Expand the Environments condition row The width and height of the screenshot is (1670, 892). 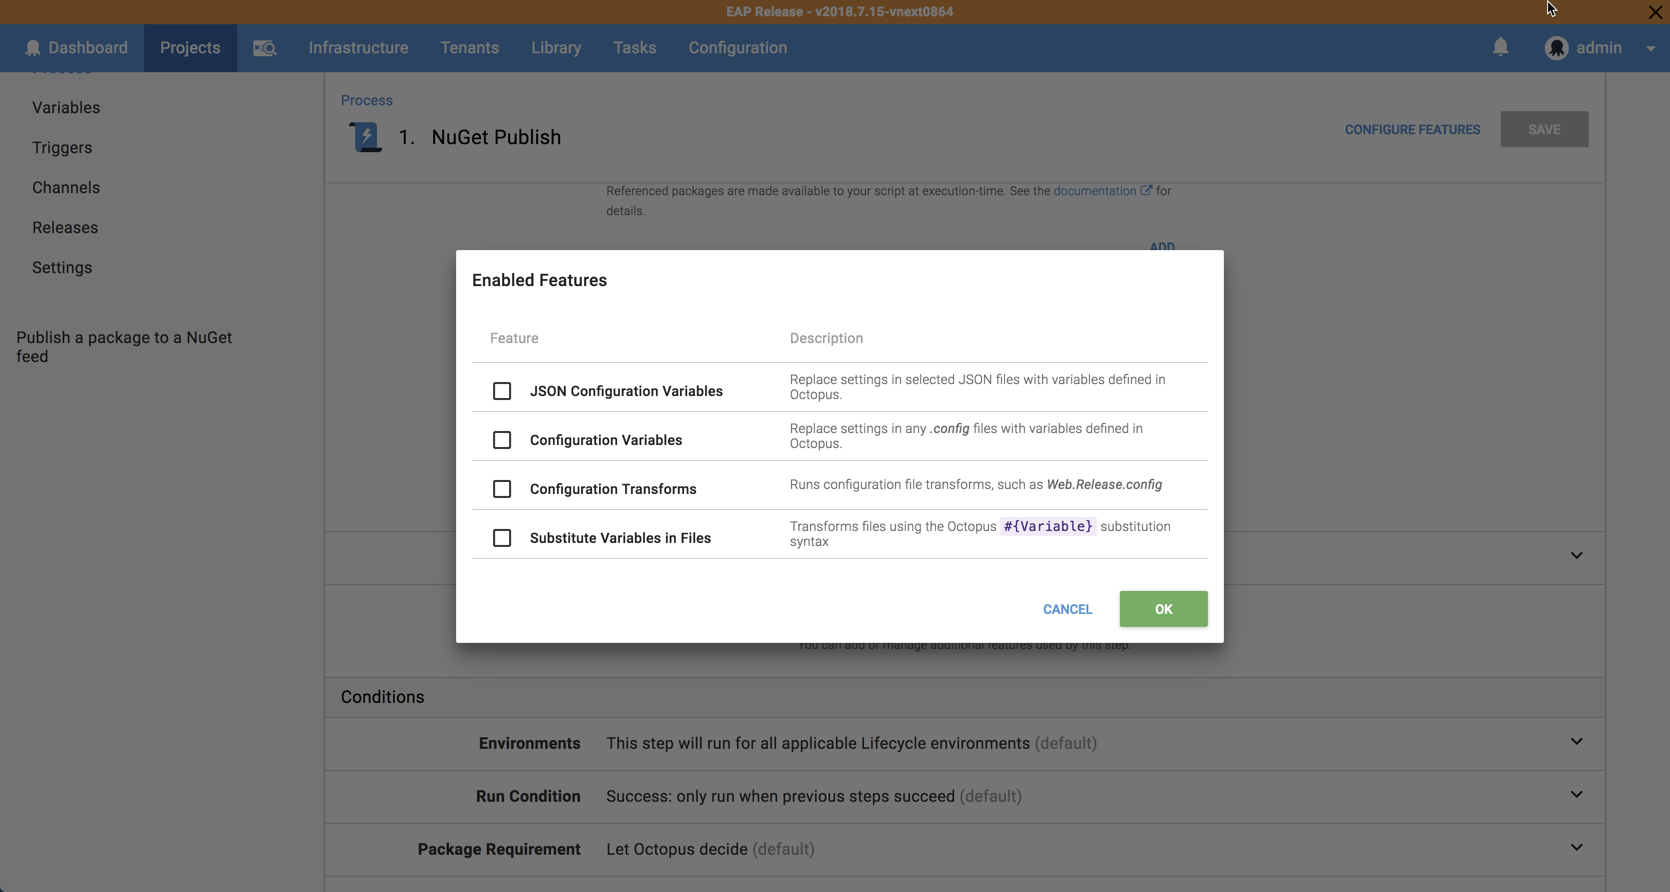[x=1576, y=742]
